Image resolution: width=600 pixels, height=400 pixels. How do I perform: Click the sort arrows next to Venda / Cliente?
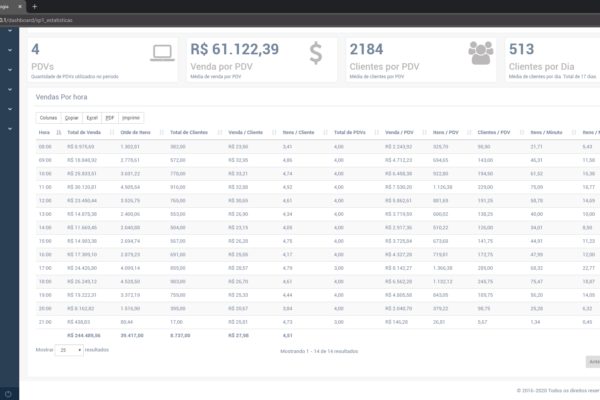point(274,132)
